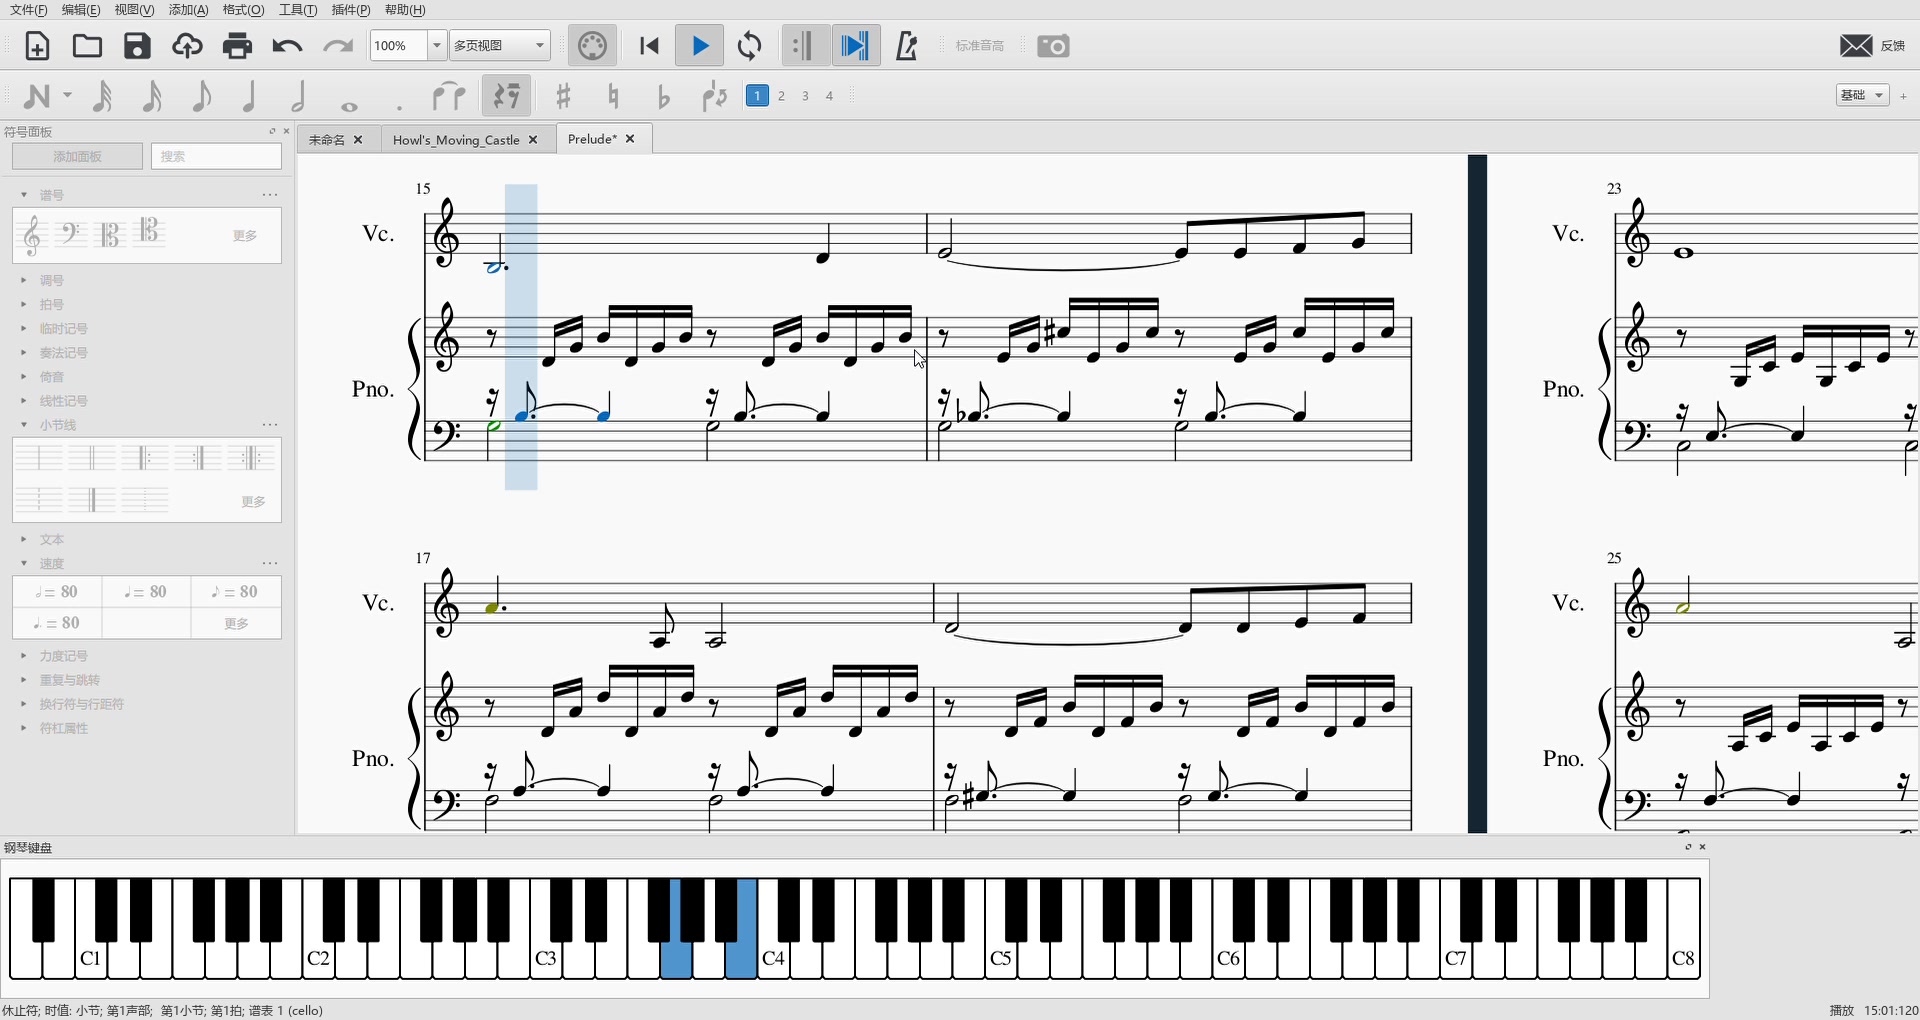Upload score online with the cloud icon

pos(187,46)
